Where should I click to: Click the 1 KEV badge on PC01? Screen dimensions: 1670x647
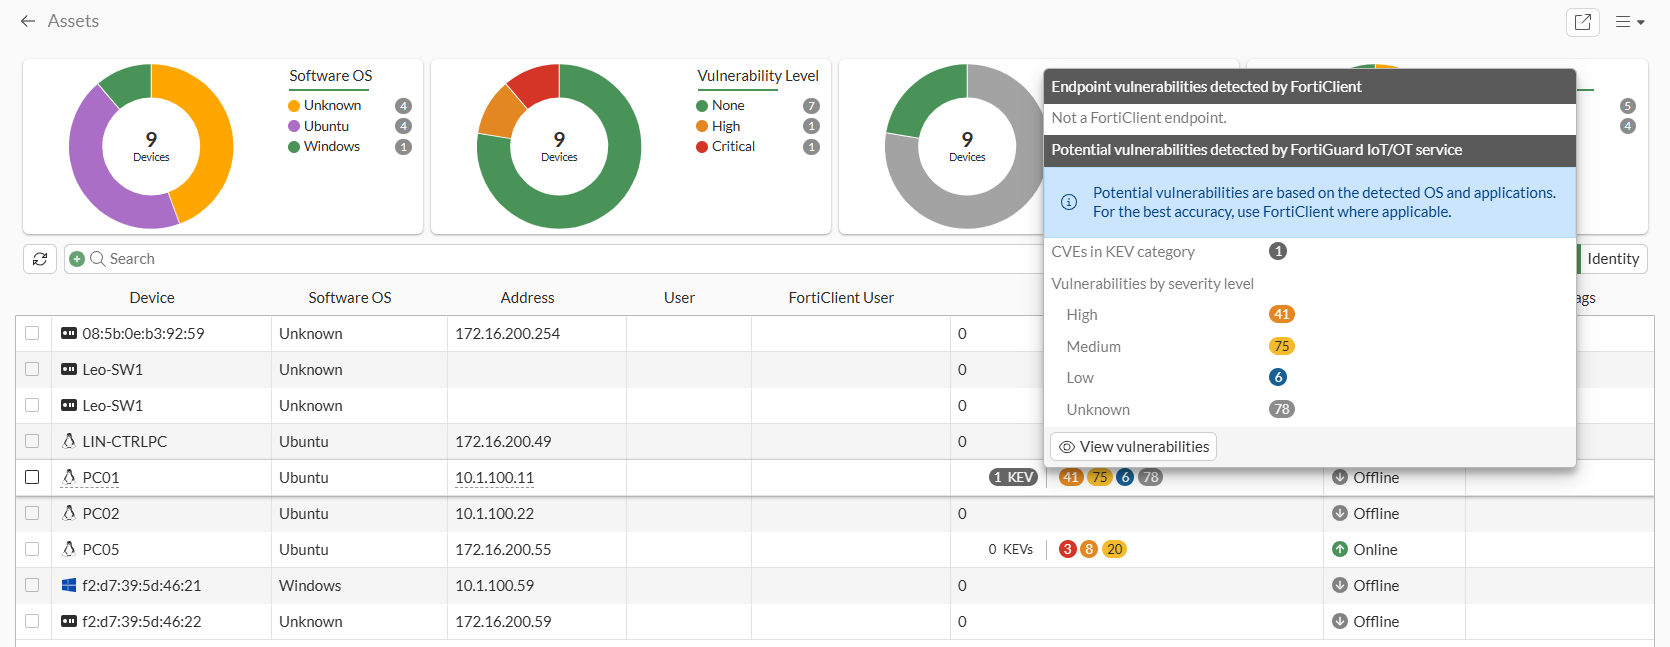[1013, 477]
